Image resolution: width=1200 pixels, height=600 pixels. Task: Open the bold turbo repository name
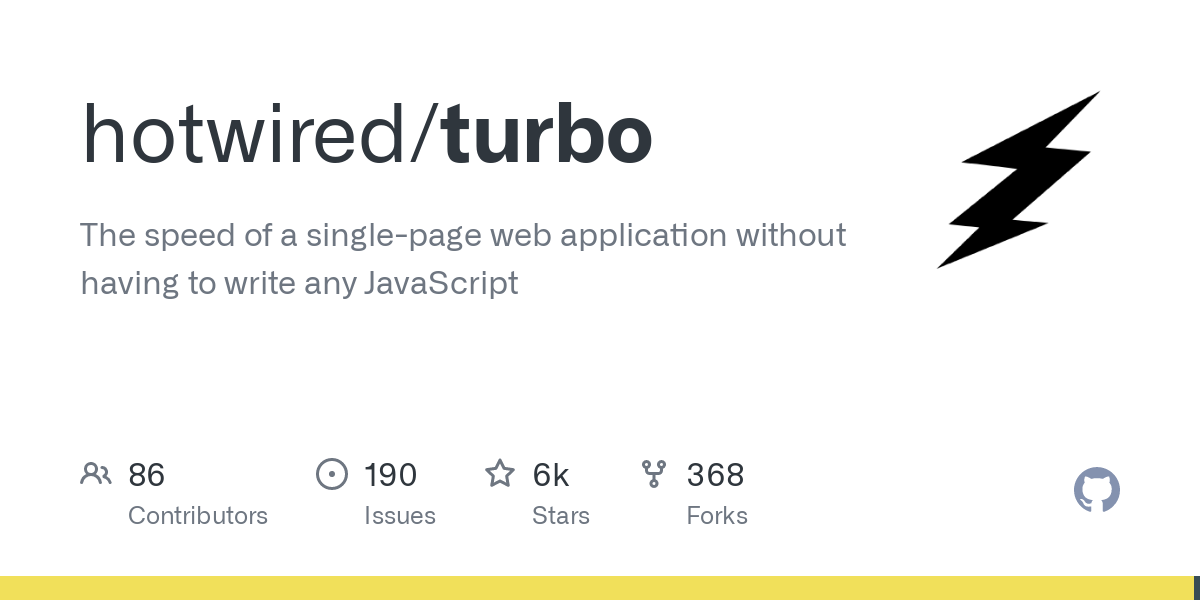tap(547, 135)
